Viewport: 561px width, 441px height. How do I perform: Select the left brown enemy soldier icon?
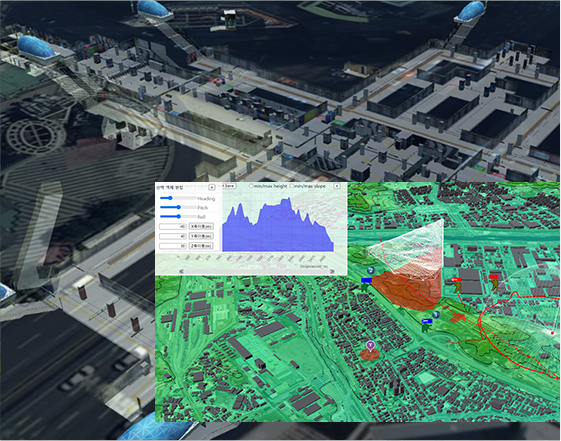[458, 287]
